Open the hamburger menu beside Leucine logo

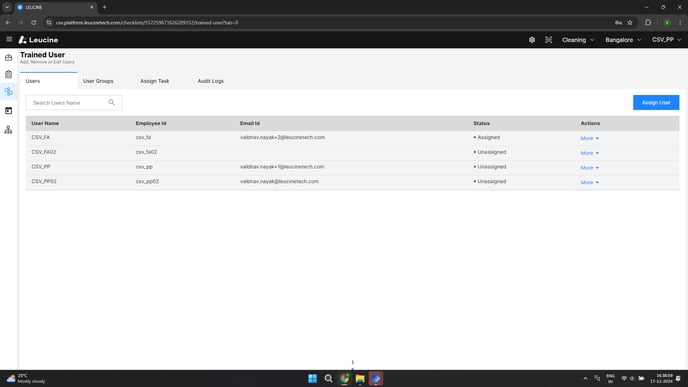(9, 39)
